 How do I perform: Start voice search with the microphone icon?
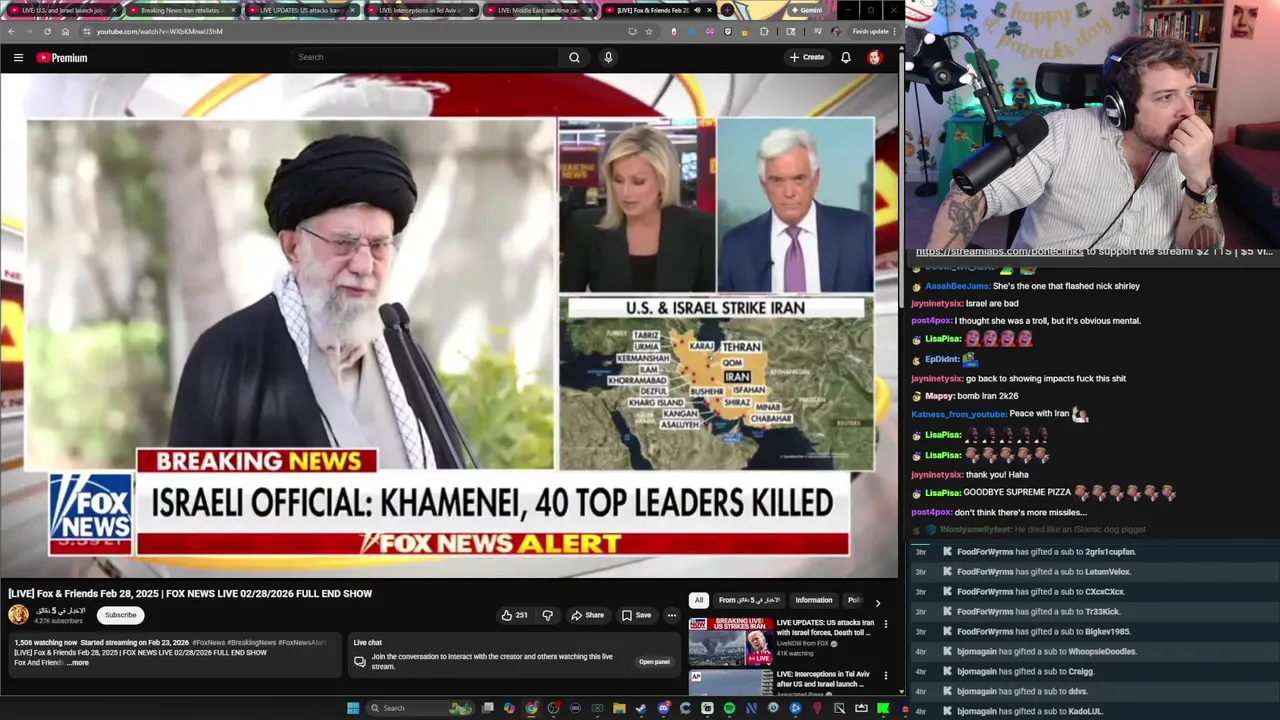(x=608, y=57)
